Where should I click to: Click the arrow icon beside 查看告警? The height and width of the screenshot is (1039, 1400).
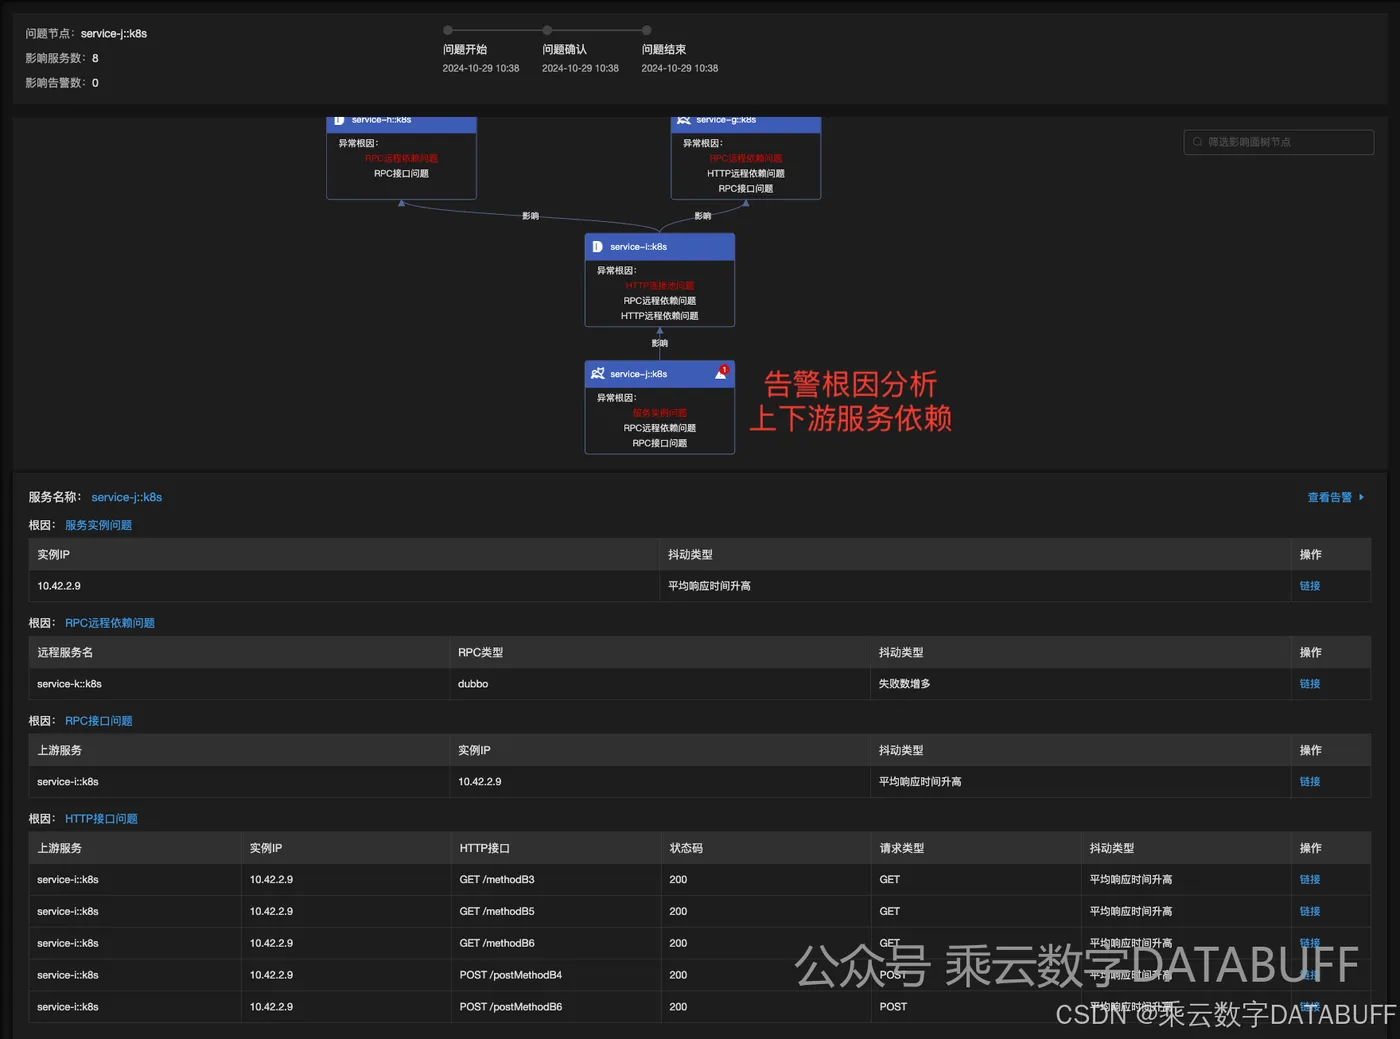tap(1361, 497)
